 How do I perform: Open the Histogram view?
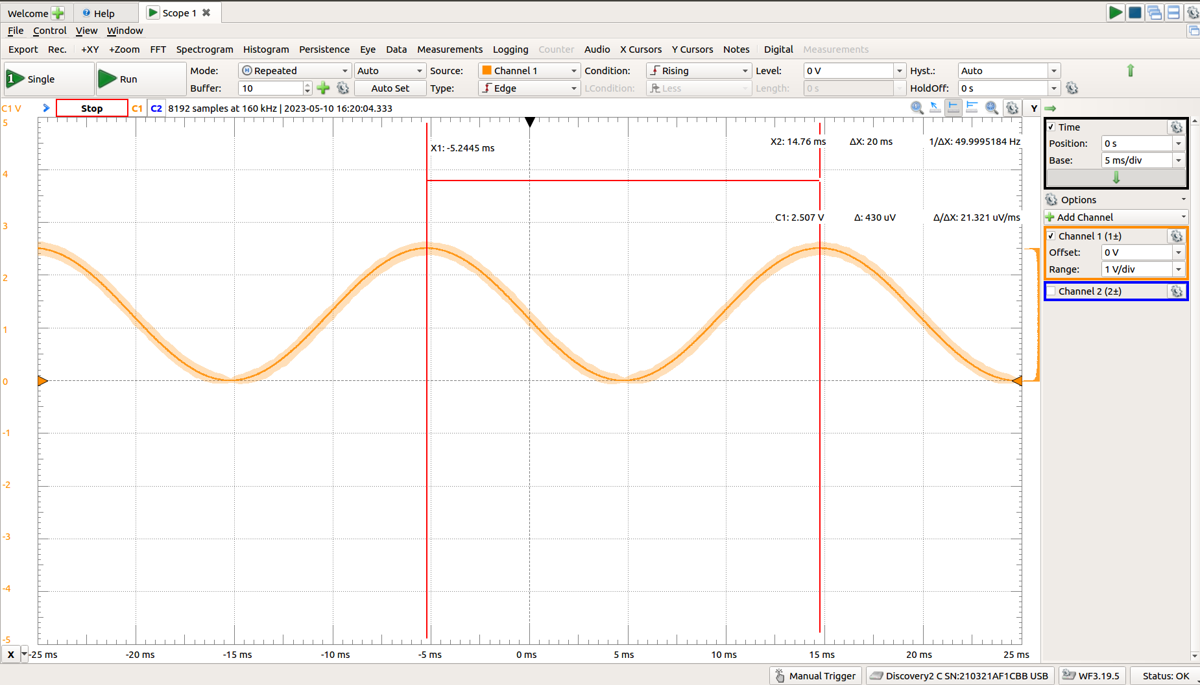pos(266,49)
